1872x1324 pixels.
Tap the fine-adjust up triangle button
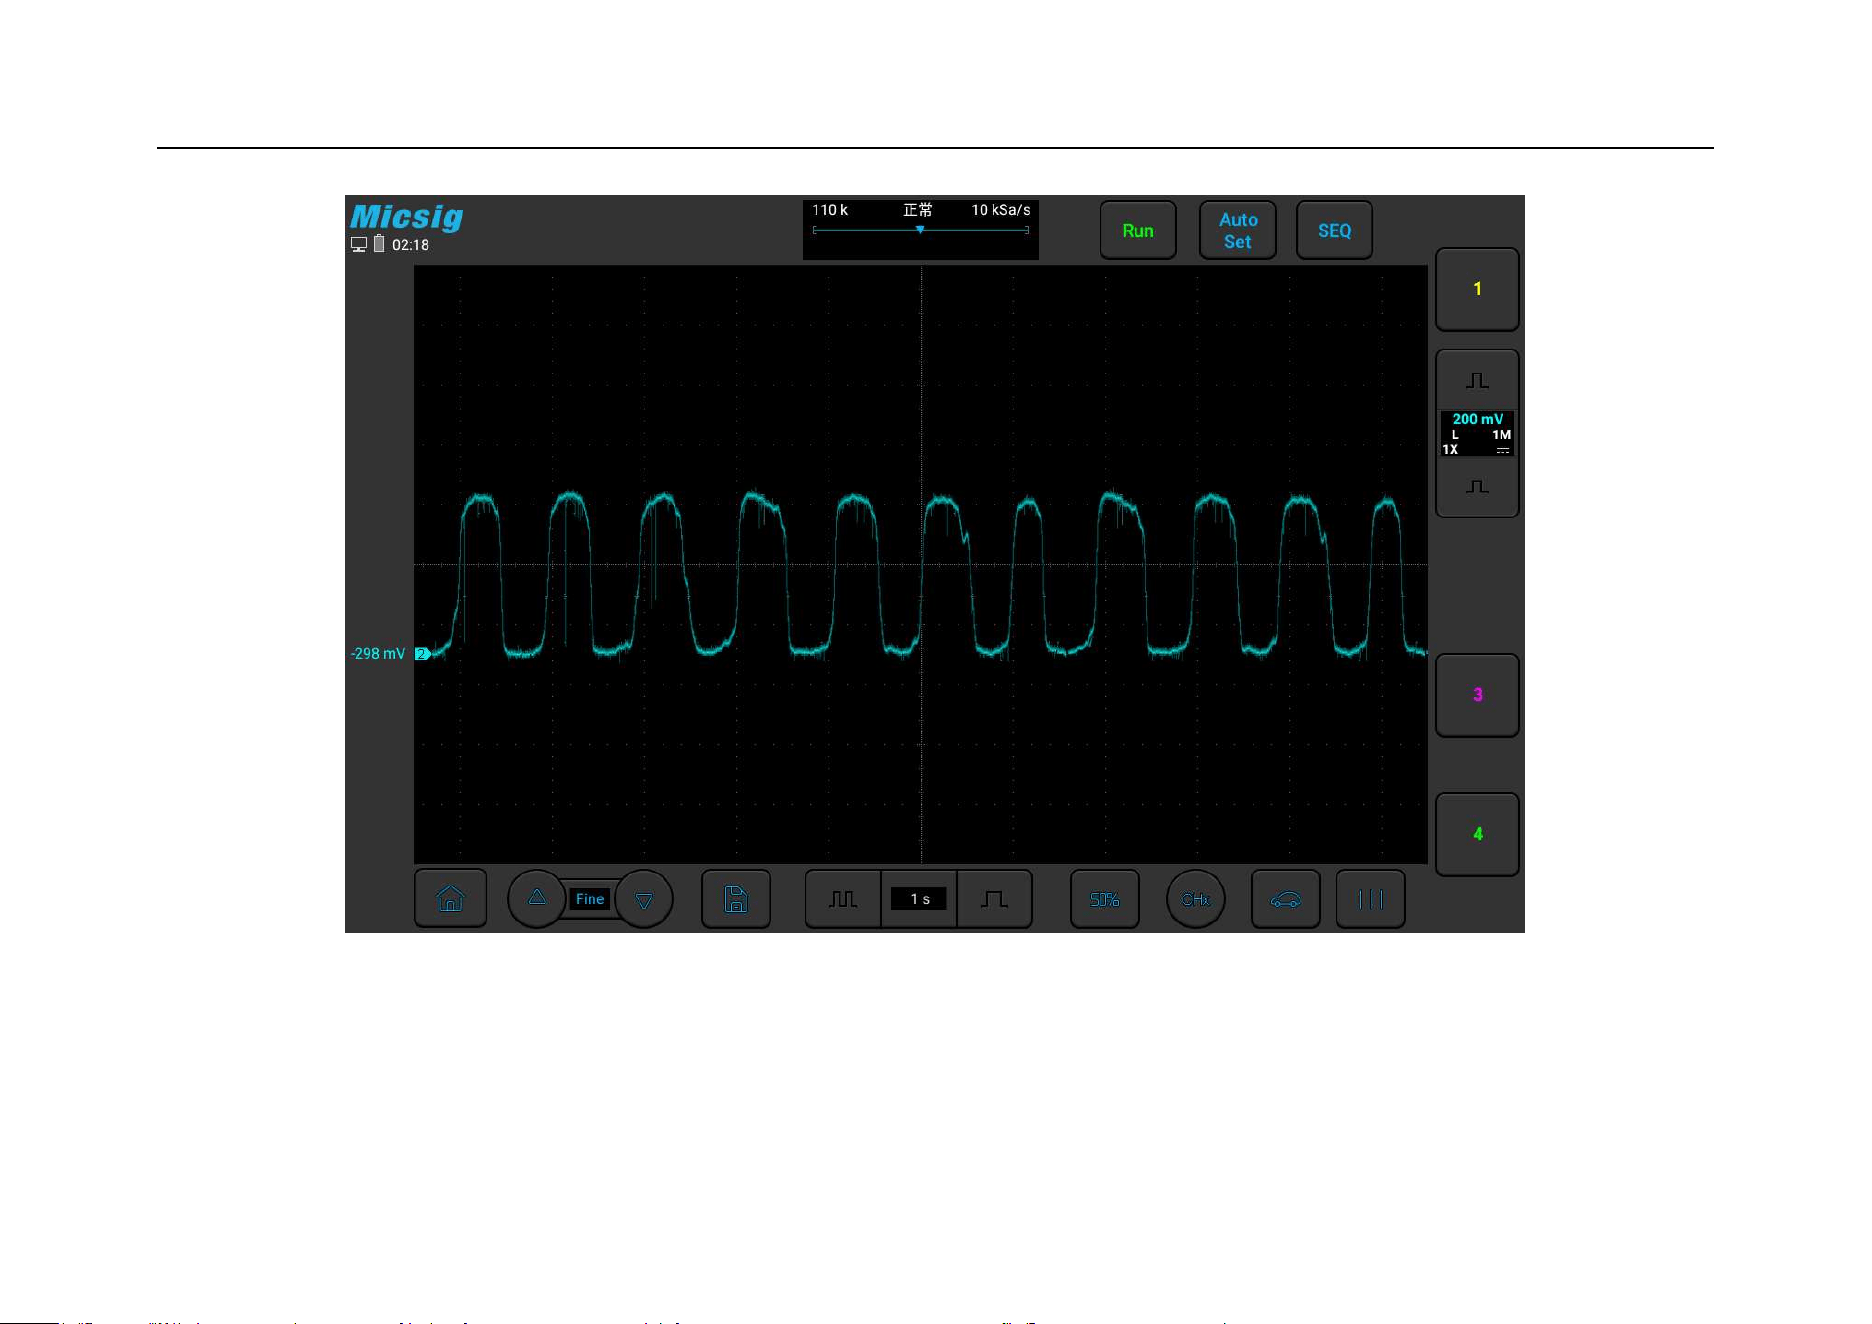click(537, 899)
